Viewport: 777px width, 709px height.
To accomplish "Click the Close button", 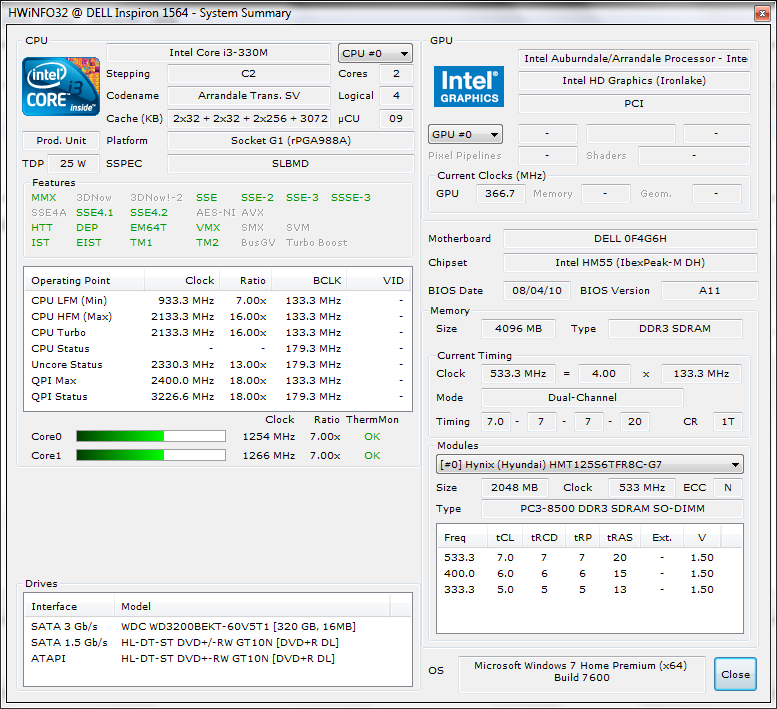I will pos(735,674).
